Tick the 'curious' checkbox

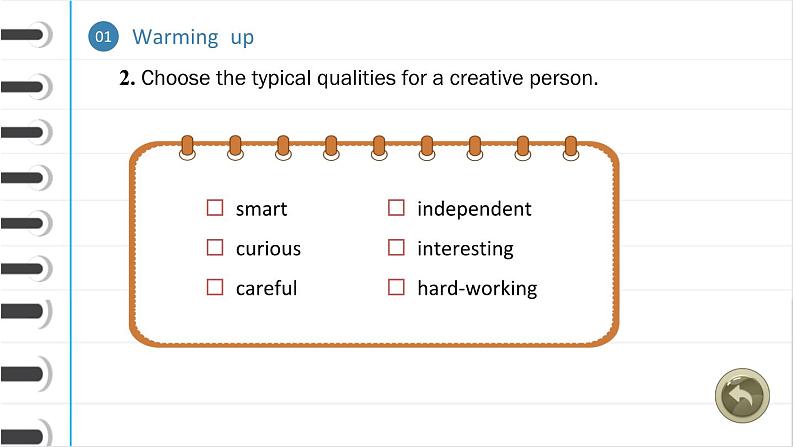[x=215, y=248]
